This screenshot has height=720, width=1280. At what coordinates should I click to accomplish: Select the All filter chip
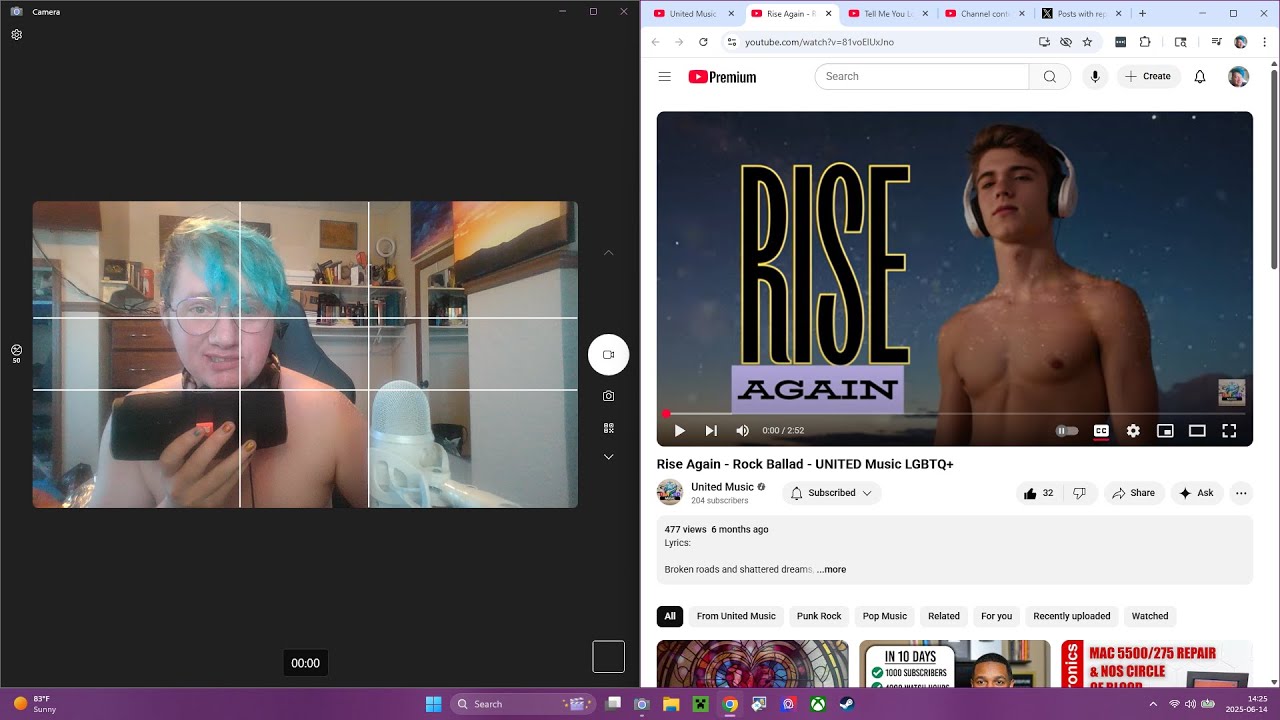point(670,616)
